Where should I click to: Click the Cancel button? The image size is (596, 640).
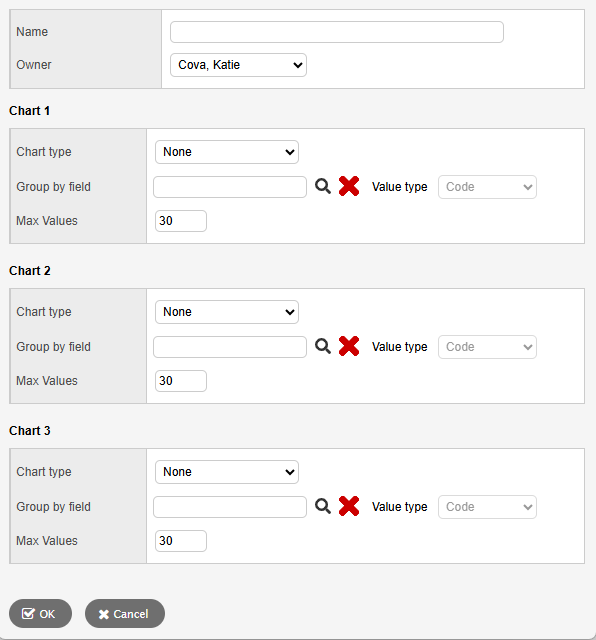125,613
